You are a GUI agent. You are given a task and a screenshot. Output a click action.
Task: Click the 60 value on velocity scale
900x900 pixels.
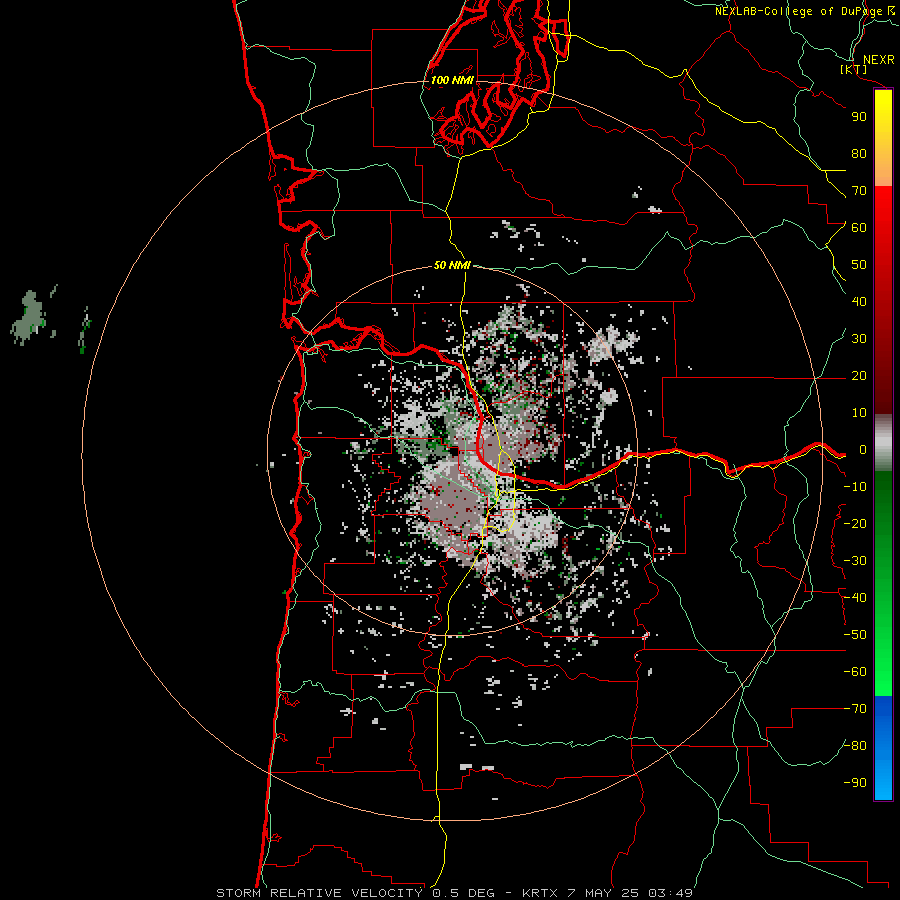coord(859,228)
